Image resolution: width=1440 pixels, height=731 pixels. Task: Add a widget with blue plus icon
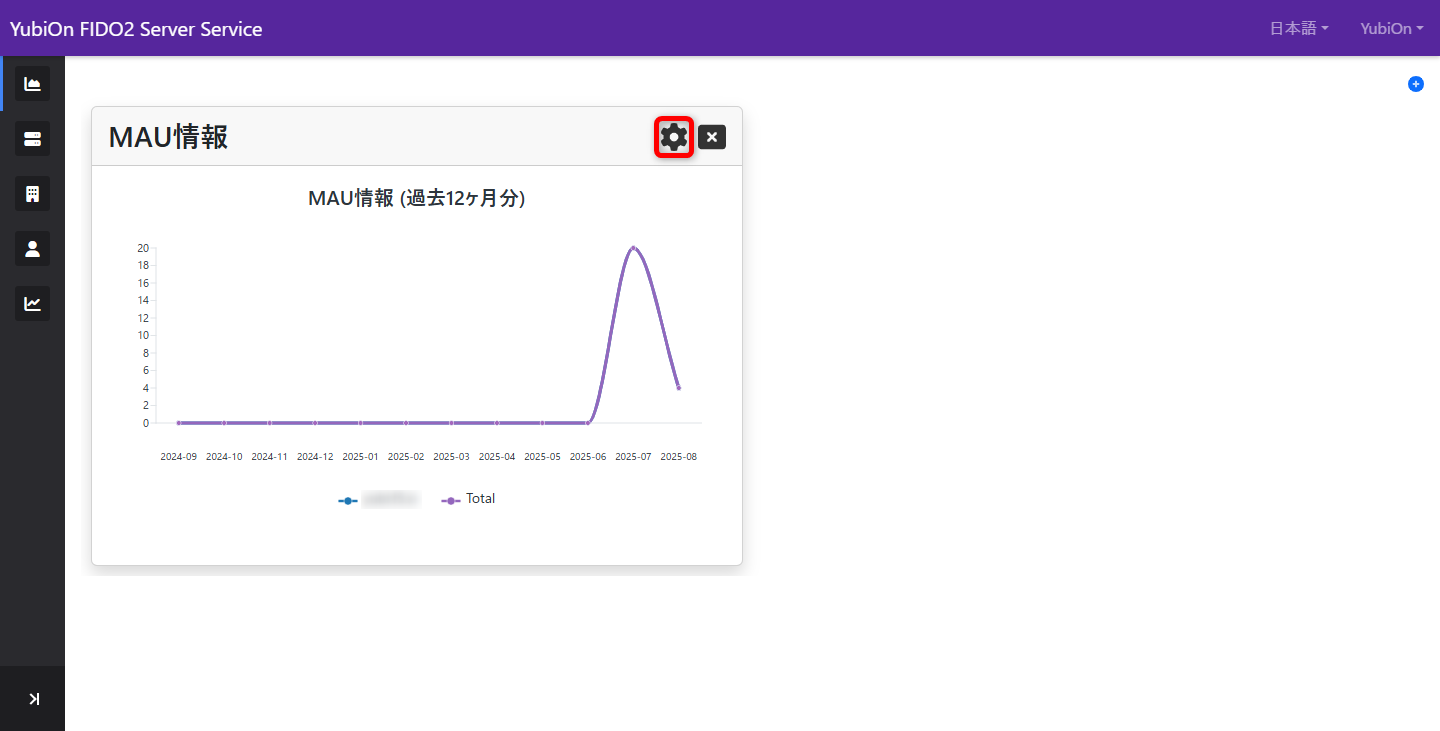click(1415, 84)
